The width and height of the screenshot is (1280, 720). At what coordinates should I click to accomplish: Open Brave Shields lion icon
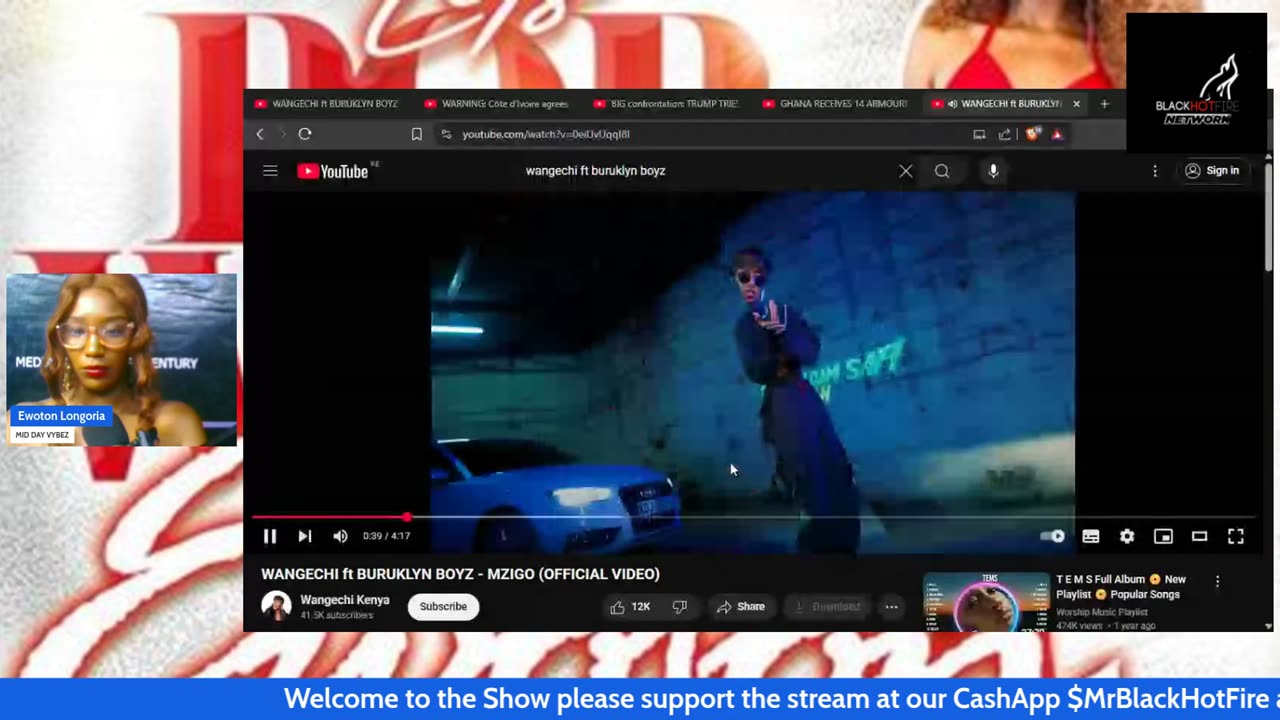click(1033, 134)
